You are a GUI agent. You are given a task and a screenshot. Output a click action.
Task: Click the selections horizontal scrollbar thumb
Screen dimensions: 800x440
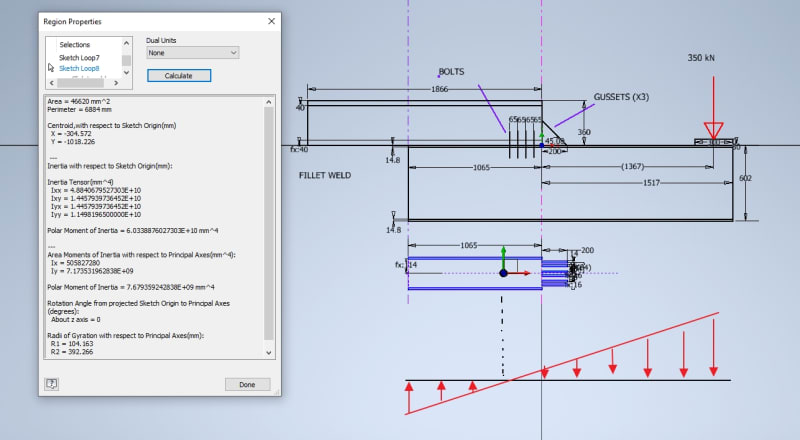(81, 83)
